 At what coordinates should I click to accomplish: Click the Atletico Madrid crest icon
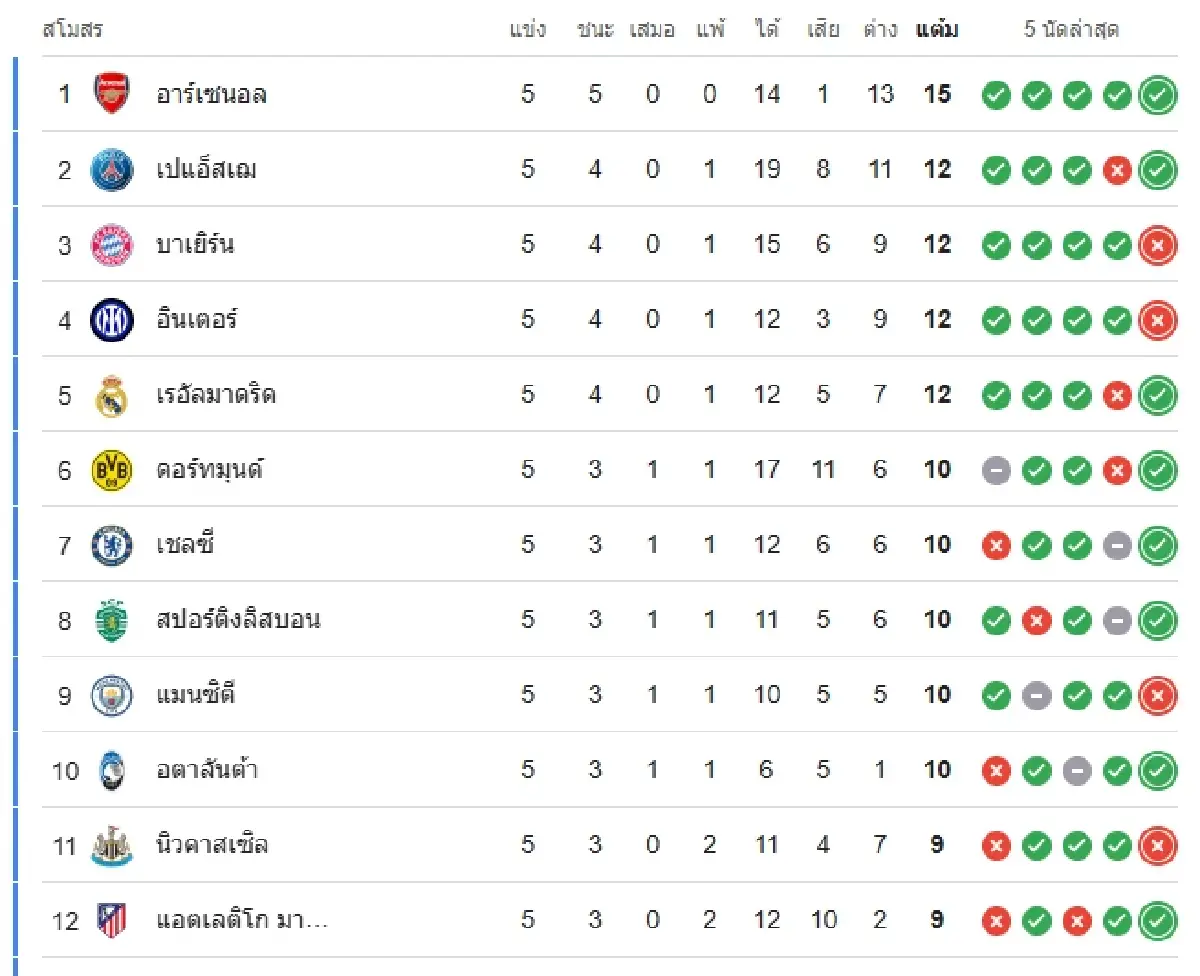(x=111, y=920)
